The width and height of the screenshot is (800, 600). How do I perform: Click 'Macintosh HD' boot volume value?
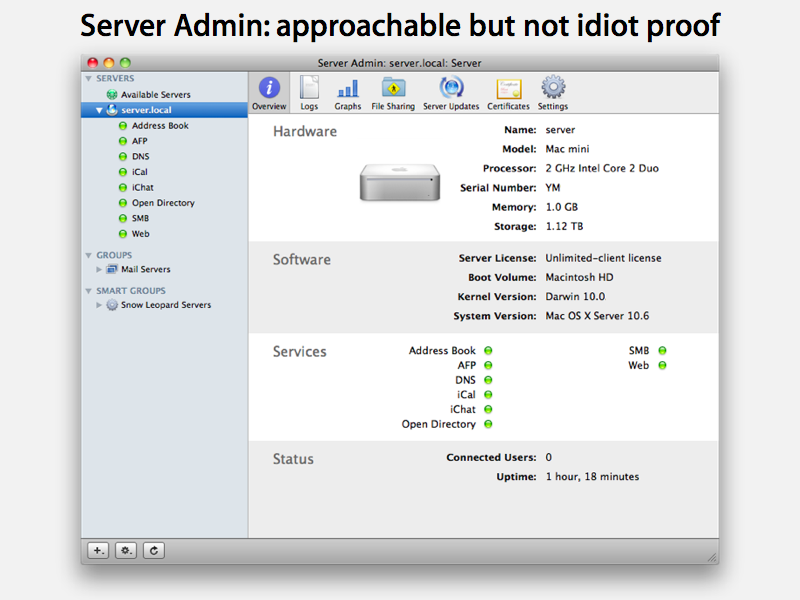click(580, 277)
